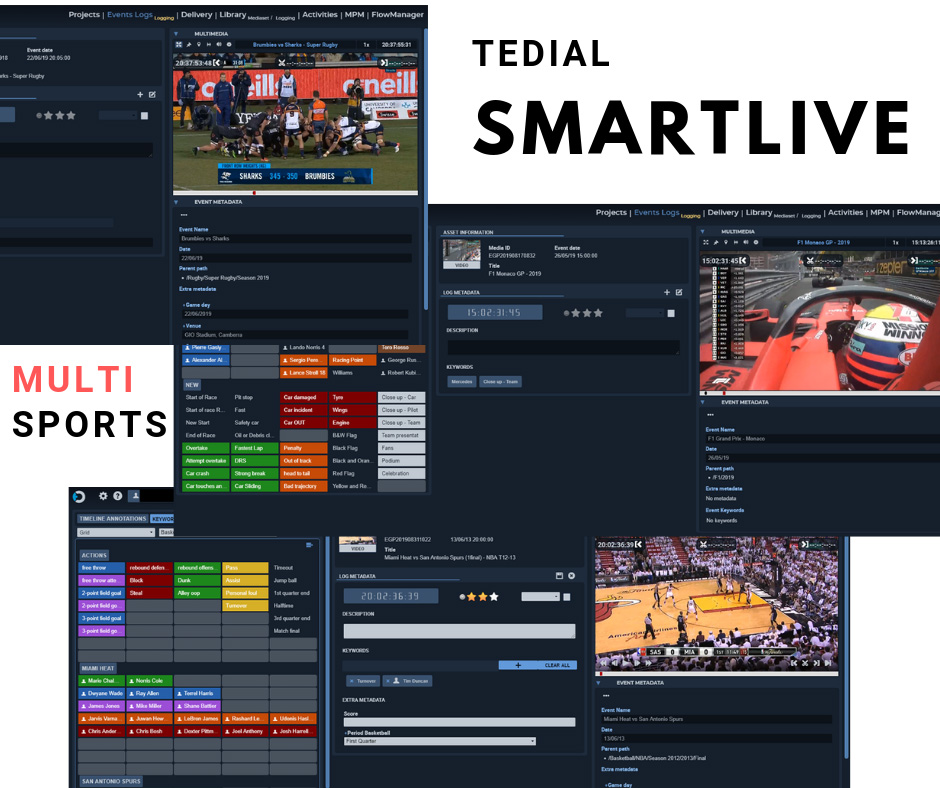Toggle fullscreen in the rugby multimedia toolbar
This screenshot has width=940, height=788.
pyautogui.click(x=179, y=44)
